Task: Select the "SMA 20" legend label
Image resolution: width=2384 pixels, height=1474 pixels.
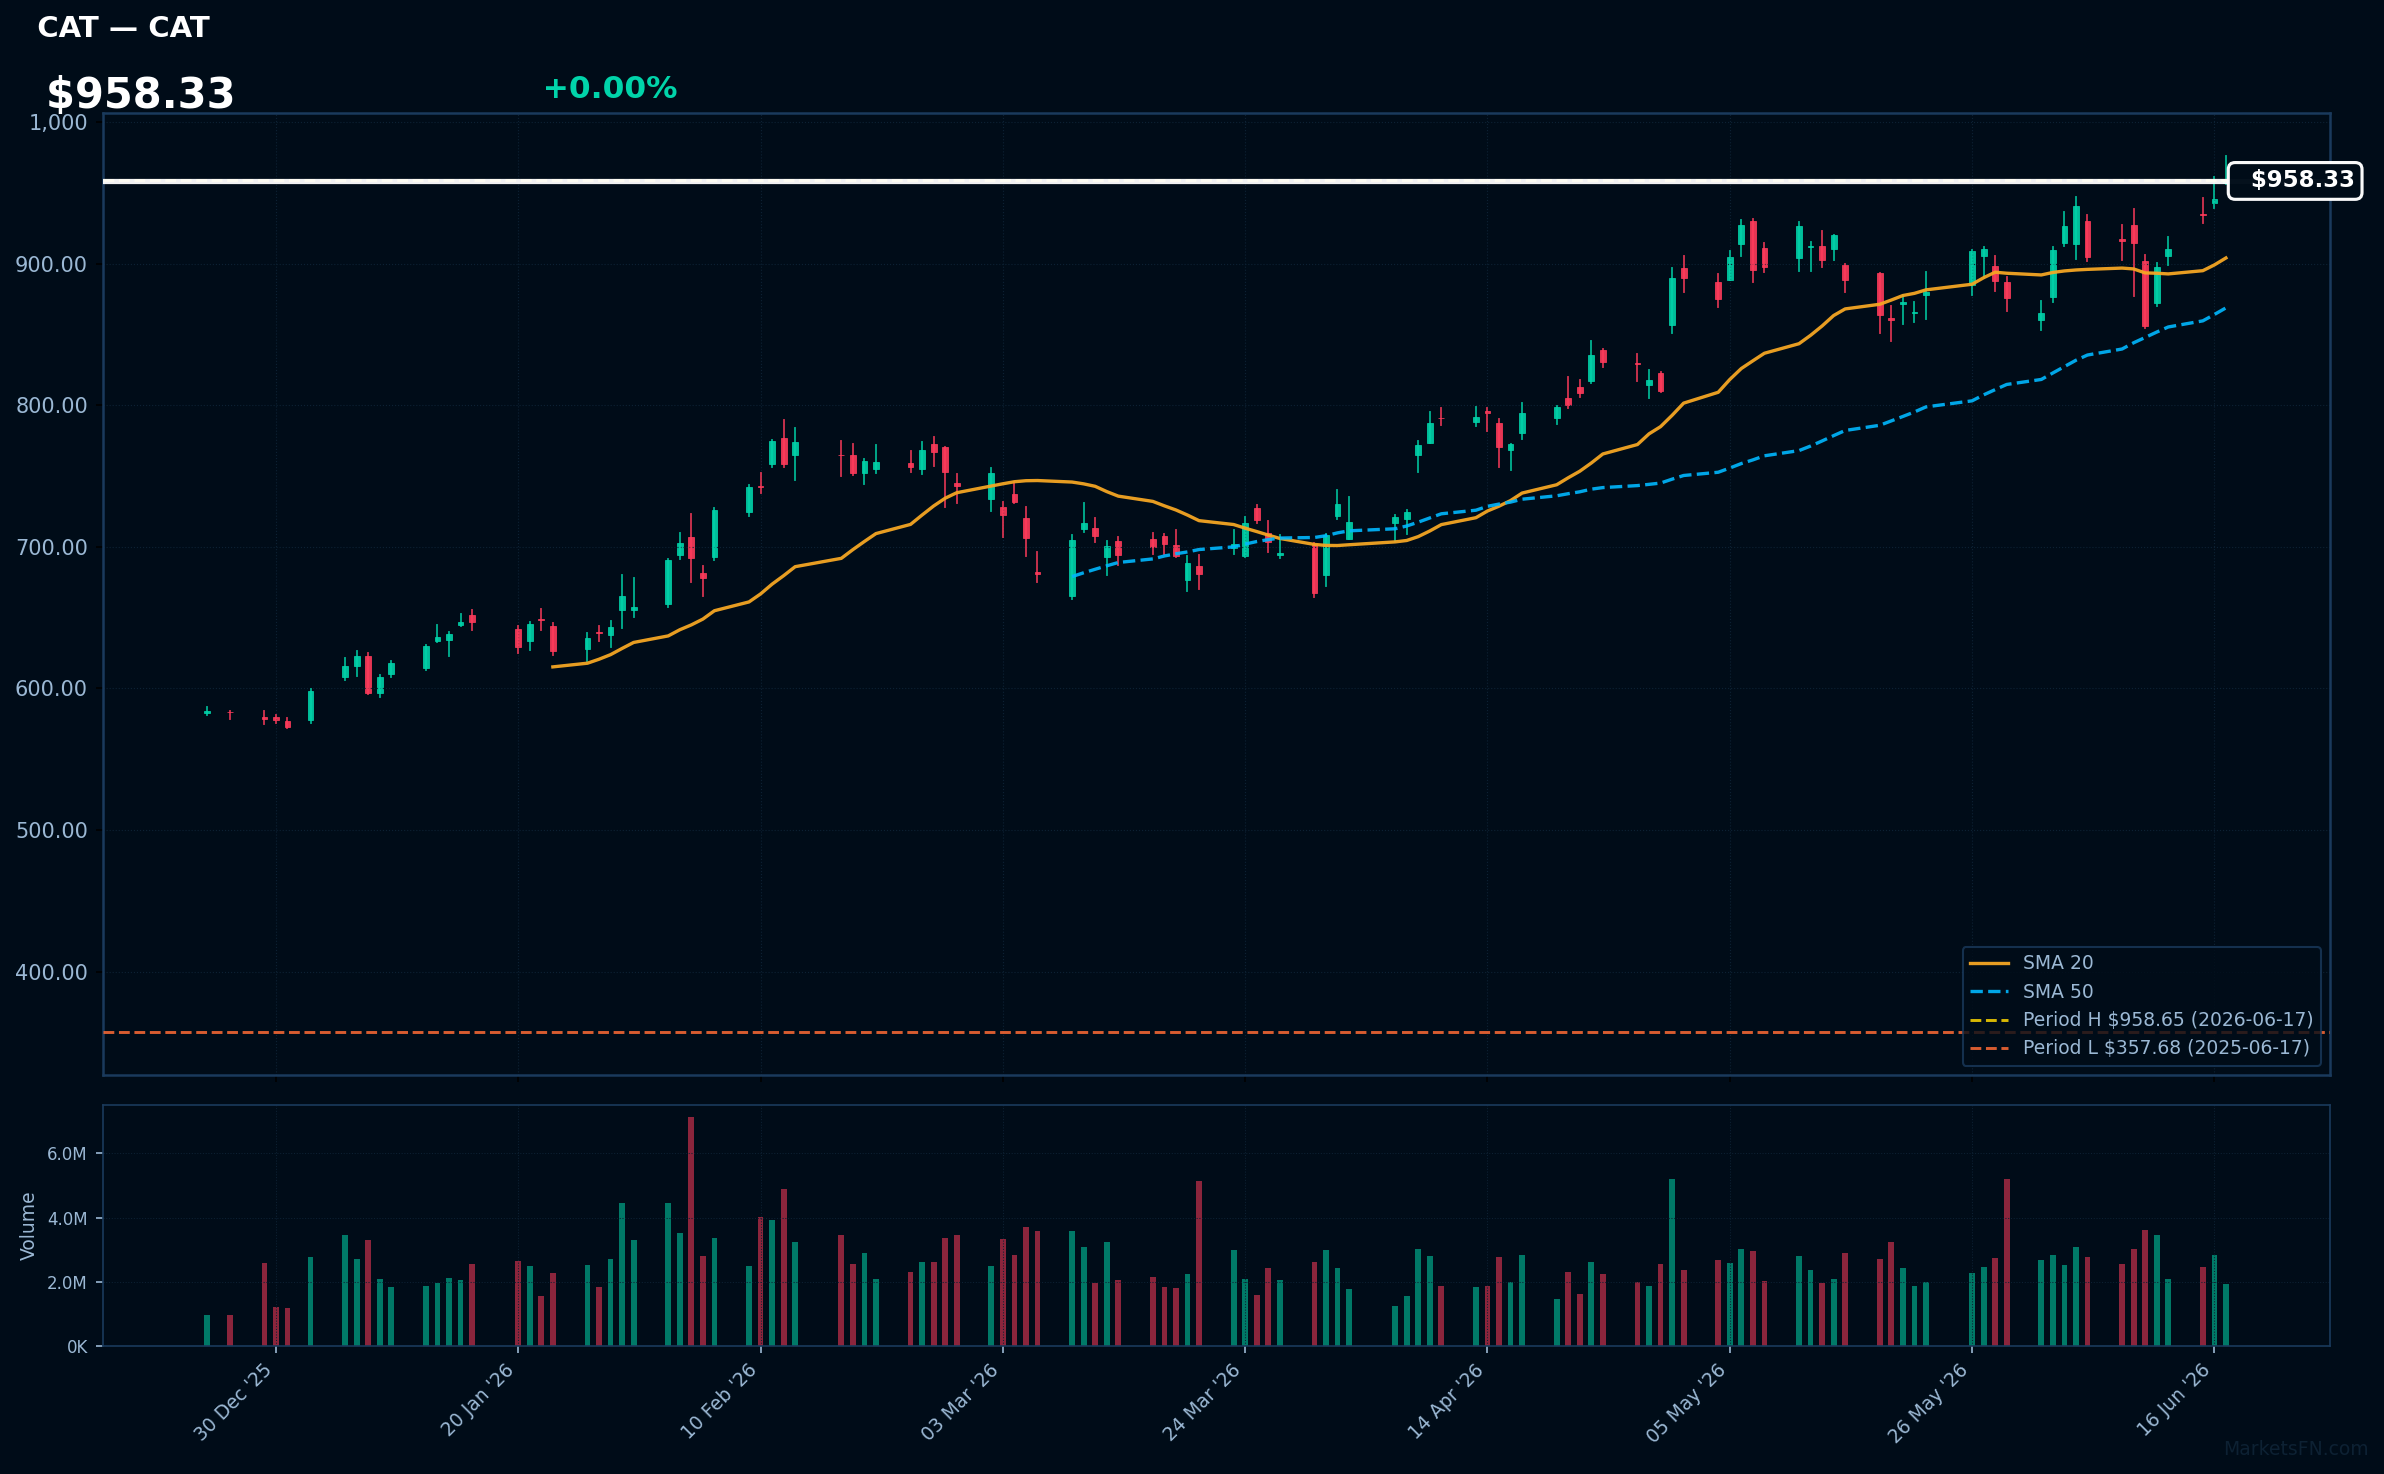Action: point(2058,963)
